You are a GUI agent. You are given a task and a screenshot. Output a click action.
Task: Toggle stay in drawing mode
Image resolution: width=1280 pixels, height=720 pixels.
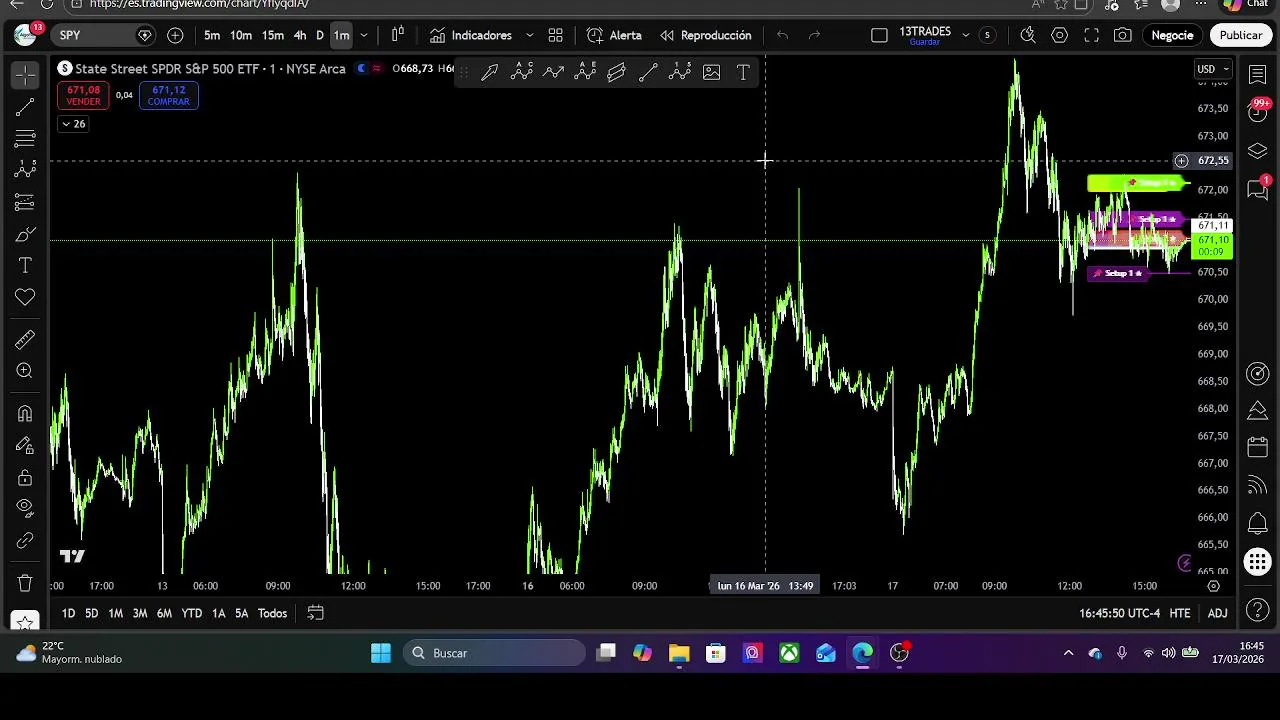25,445
